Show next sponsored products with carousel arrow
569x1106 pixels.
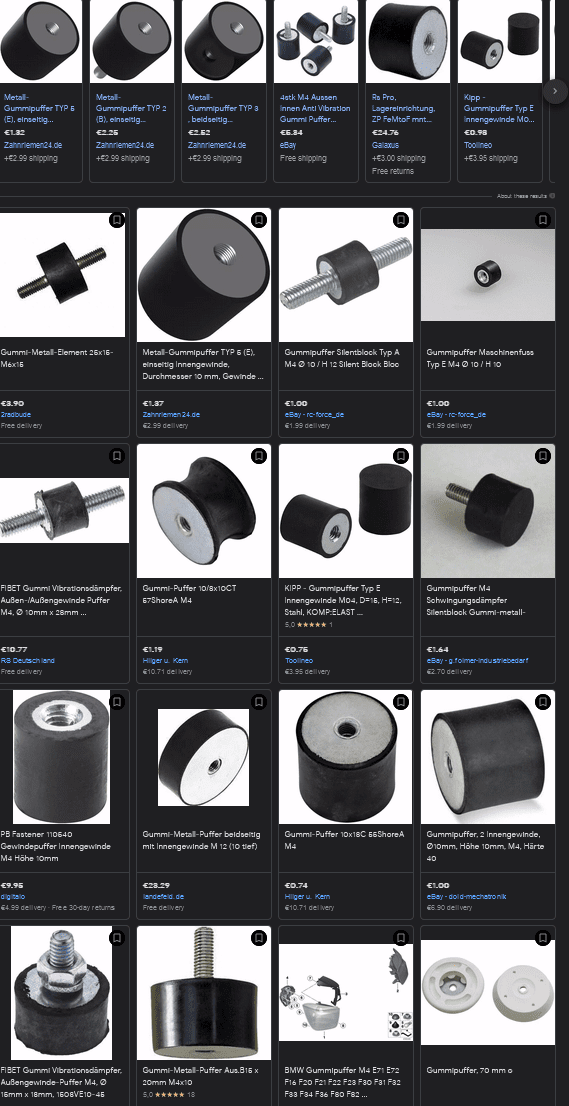[x=555, y=90]
